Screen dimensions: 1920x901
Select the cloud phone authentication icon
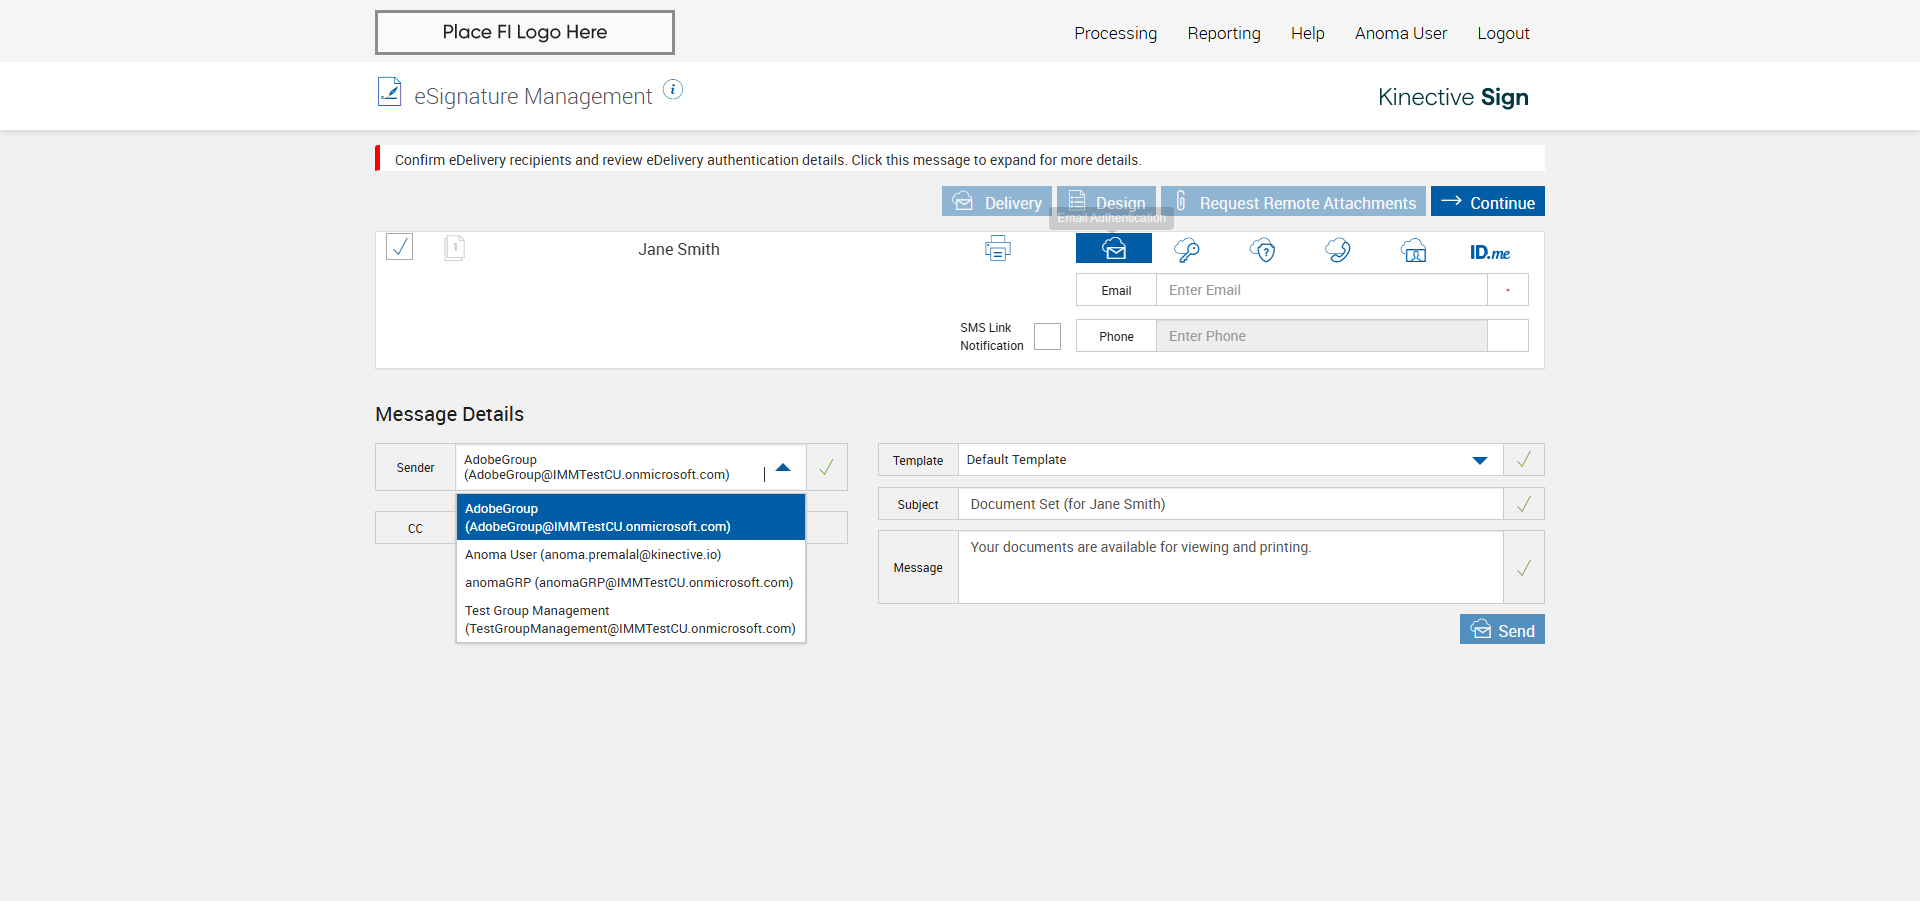[1338, 250]
